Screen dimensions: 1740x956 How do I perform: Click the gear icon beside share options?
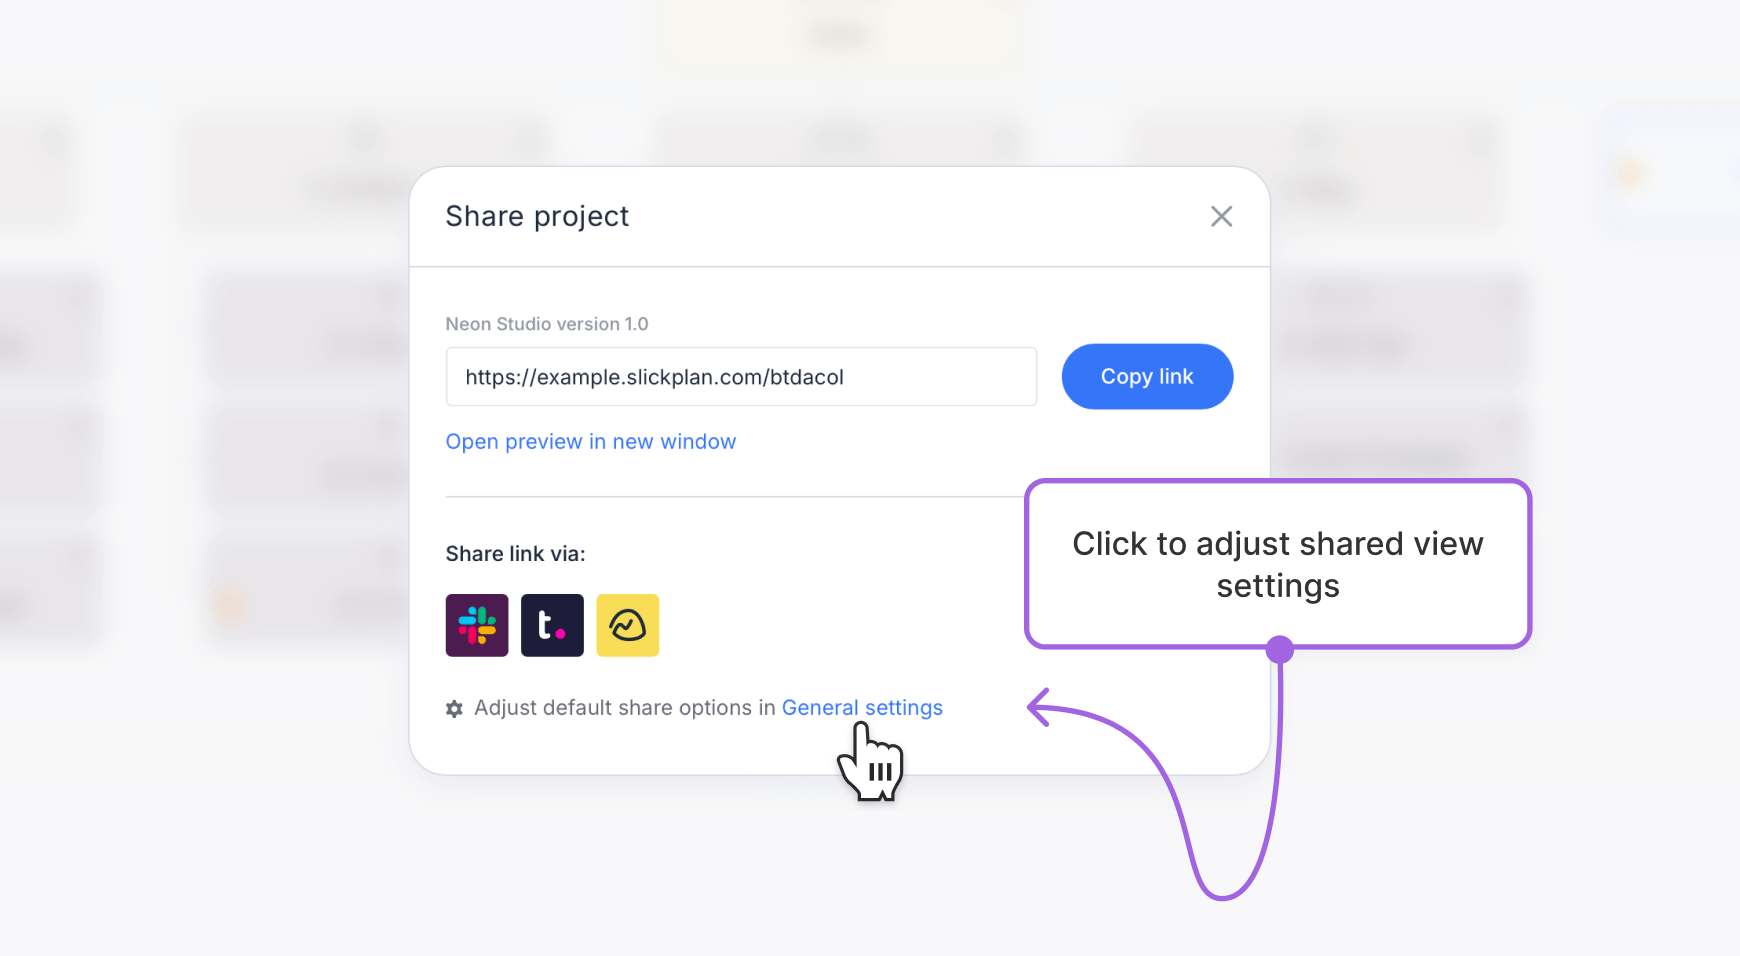[x=454, y=708]
